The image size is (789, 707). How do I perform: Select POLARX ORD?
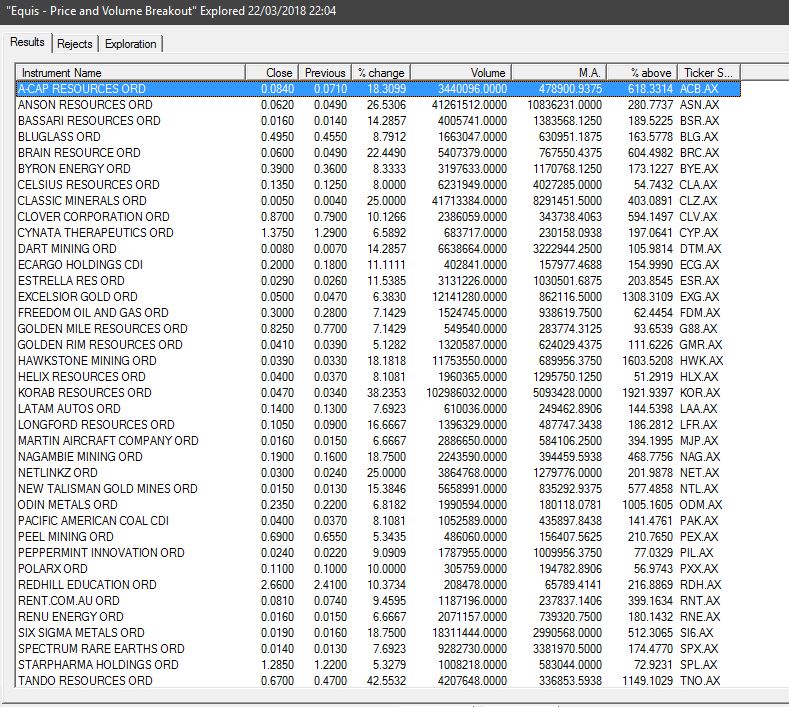(x=378, y=569)
